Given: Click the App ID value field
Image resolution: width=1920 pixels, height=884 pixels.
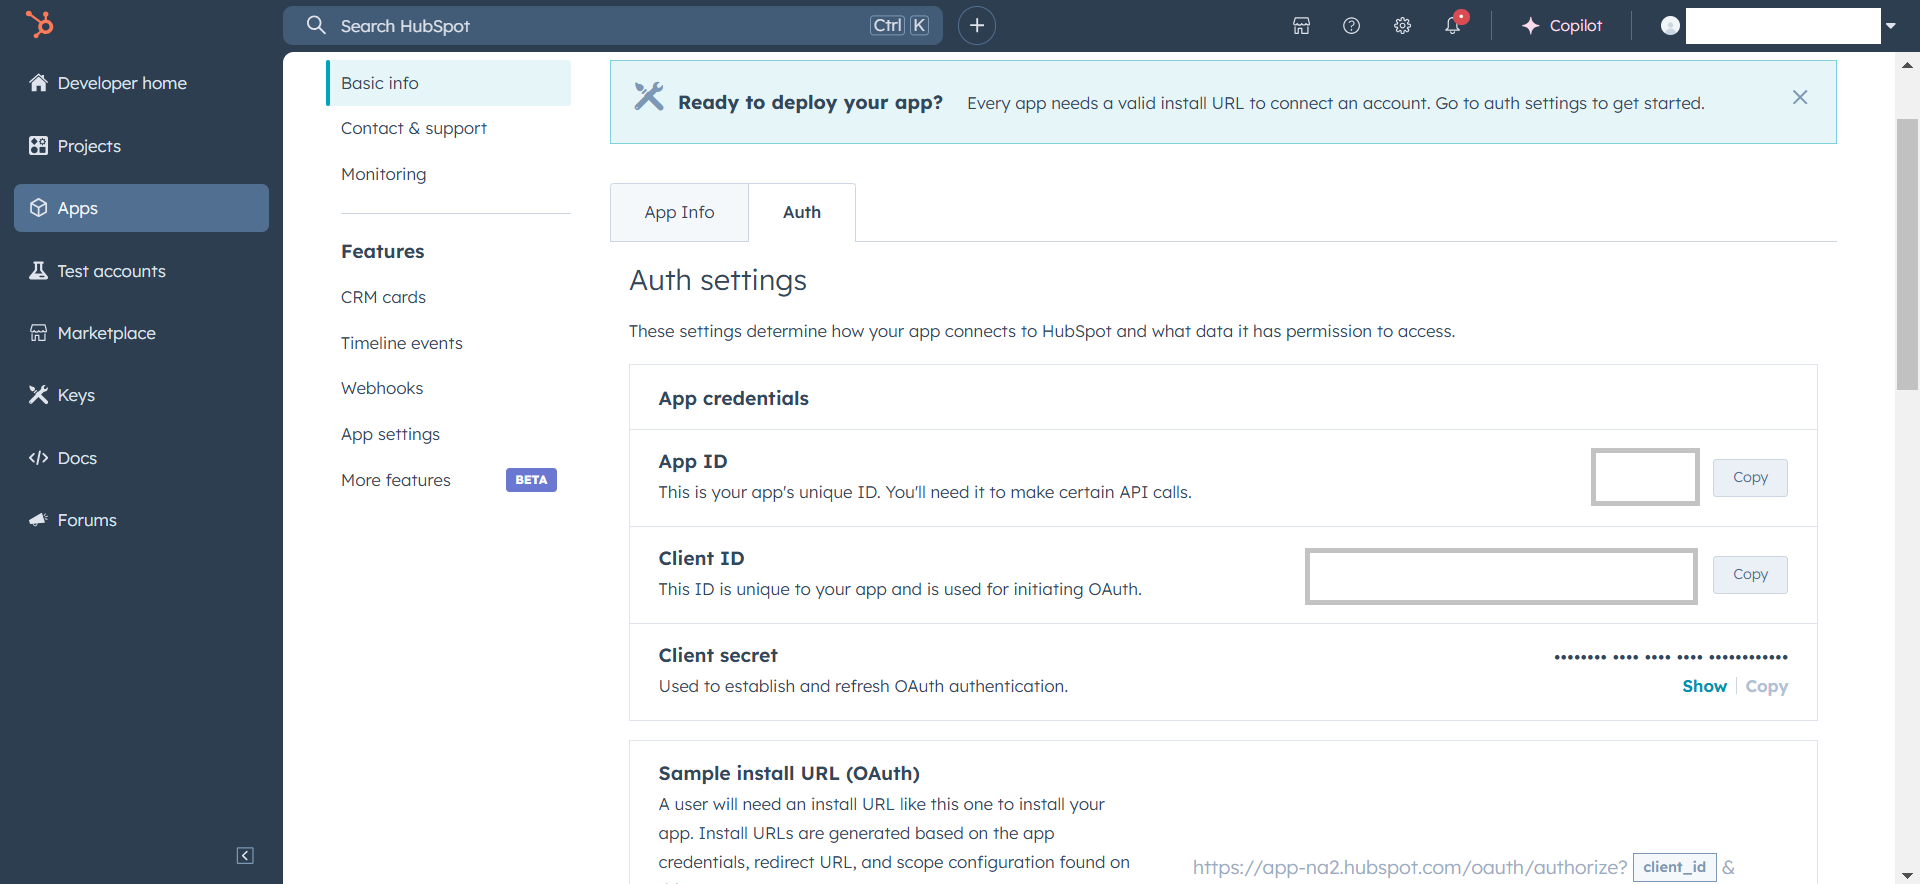Looking at the screenshot, I should tap(1645, 477).
